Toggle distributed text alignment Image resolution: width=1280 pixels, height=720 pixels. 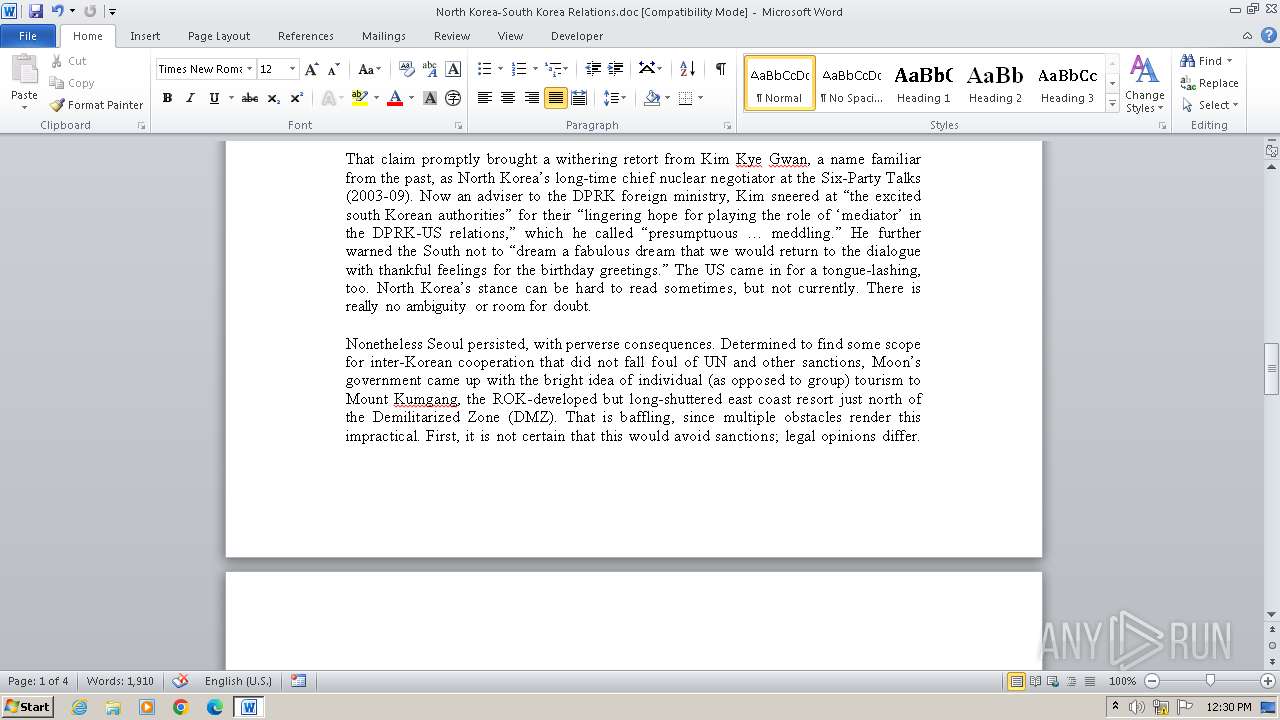pos(578,98)
